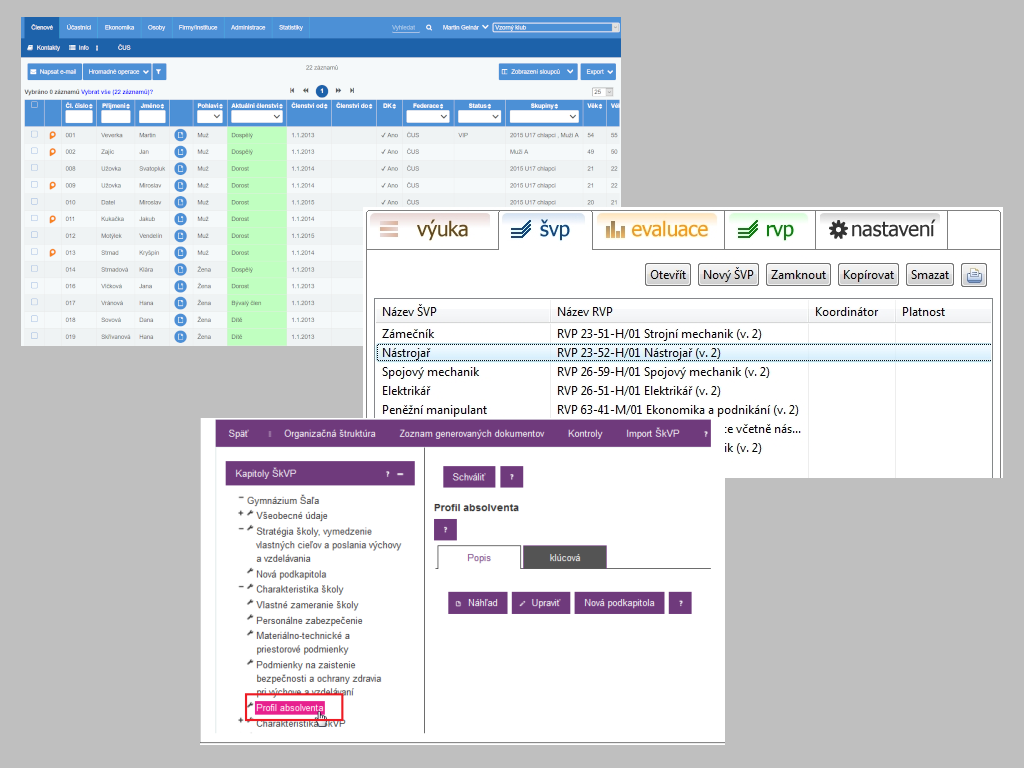Go to next page arrow in pagination
The image size is (1024, 768).
pos(338,91)
